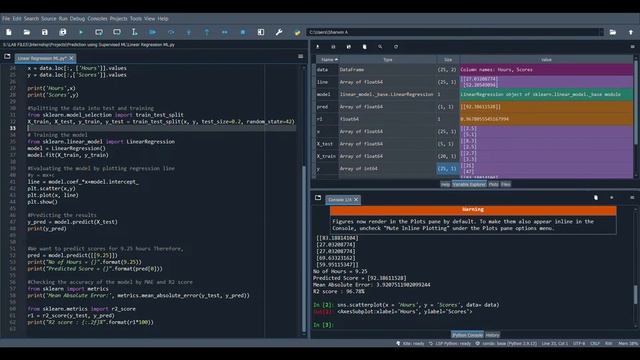640x360 pixels.
Task: Open Preferences via the wrench icon
Action: pyautogui.click(x=279, y=32)
